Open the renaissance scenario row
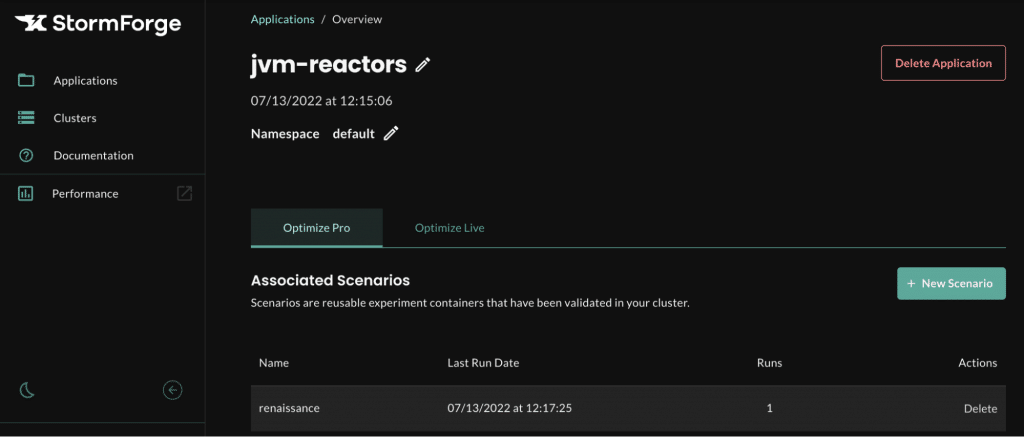1024x437 pixels. coord(628,408)
